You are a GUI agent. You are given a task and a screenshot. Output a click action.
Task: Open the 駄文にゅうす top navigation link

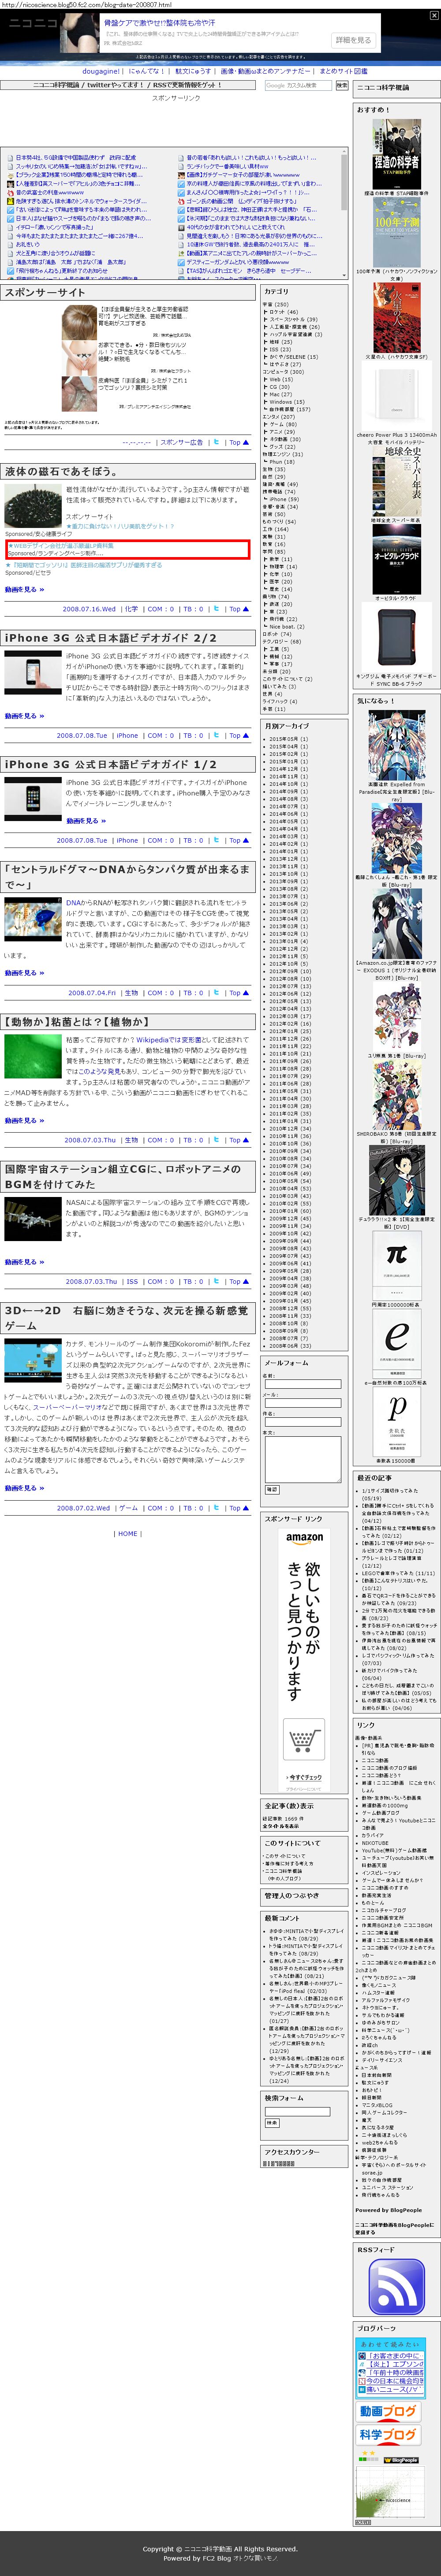pyautogui.click(x=193, y=71)
